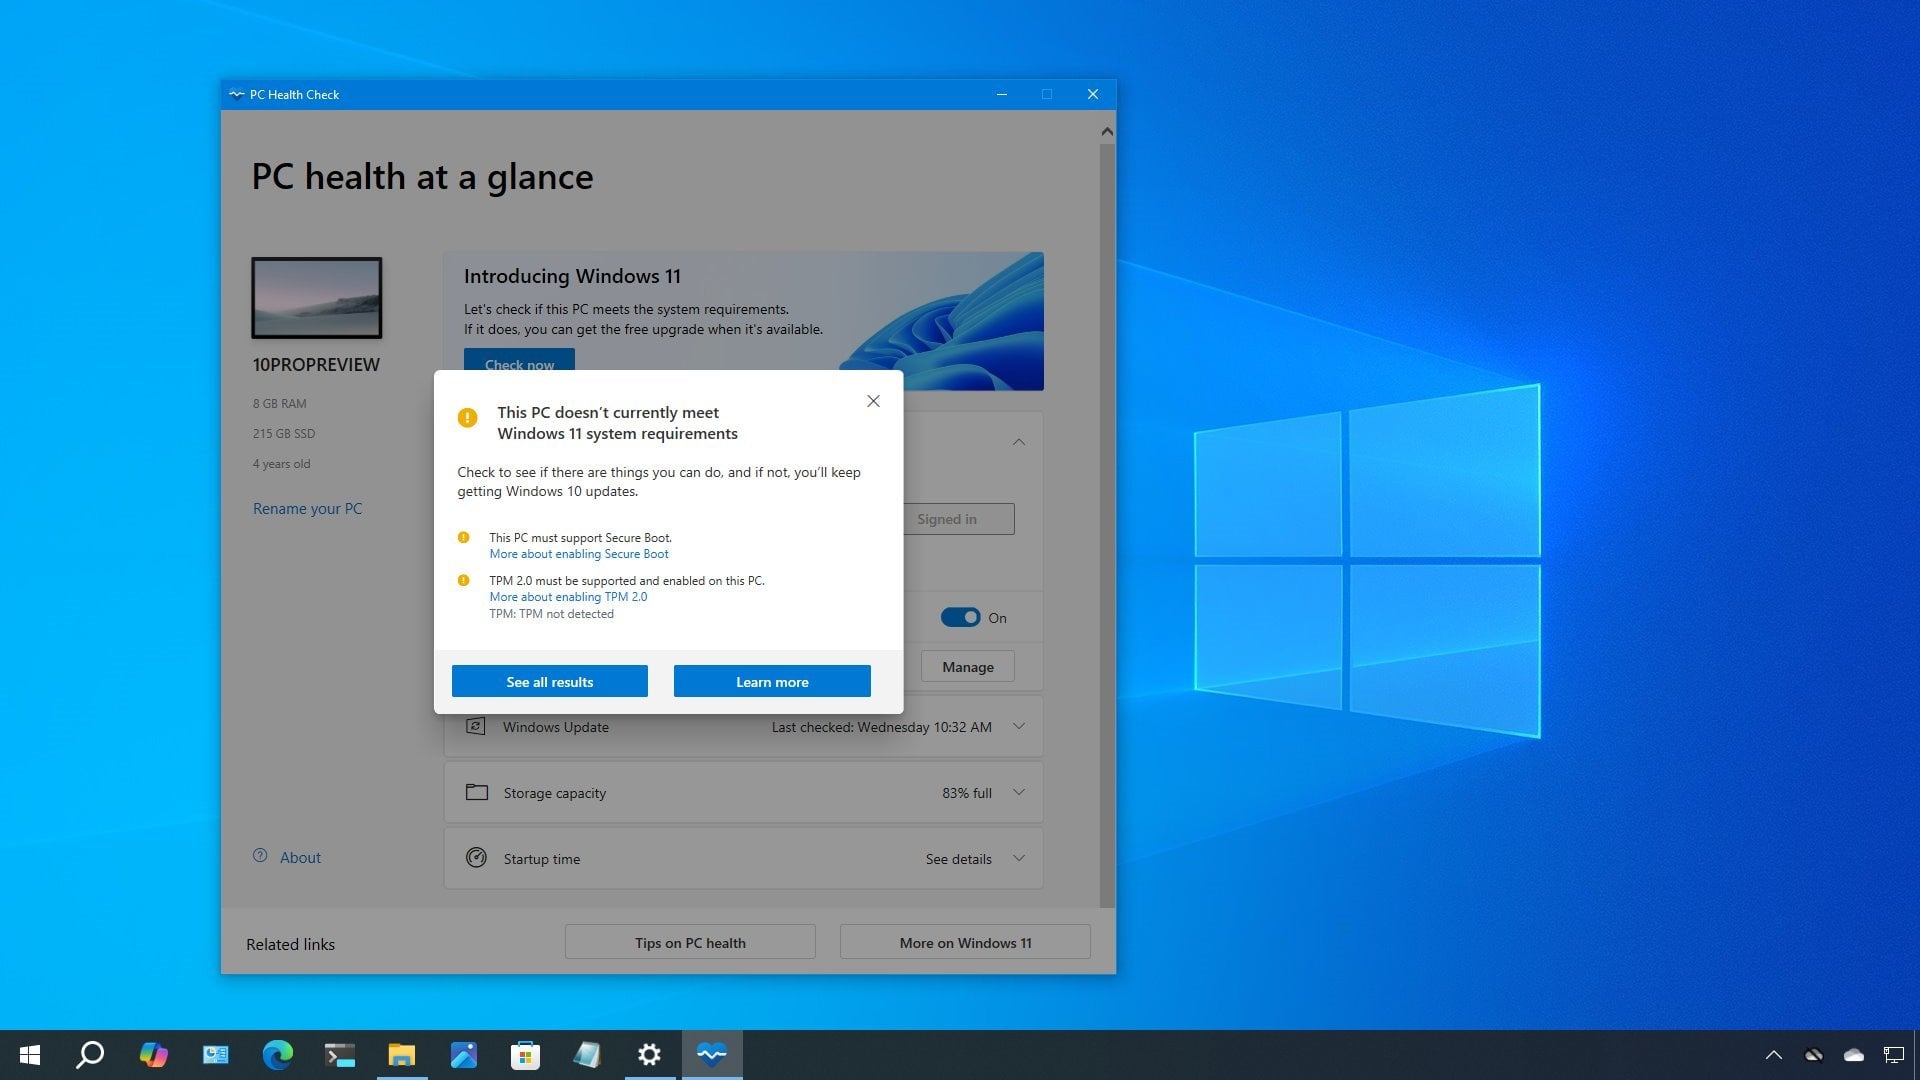Viewport: 1920px width, 1080px height.
Task: Open Microsoft Edge from the taskbar
Action: pyautogui.click(x=277, y=1054)
